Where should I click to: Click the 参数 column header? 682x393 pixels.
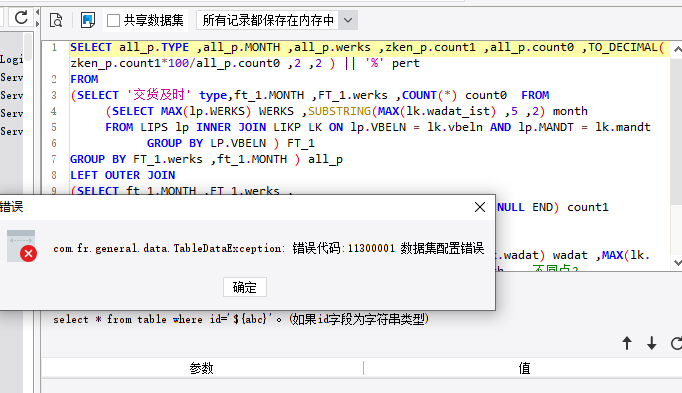coord(201,368)
